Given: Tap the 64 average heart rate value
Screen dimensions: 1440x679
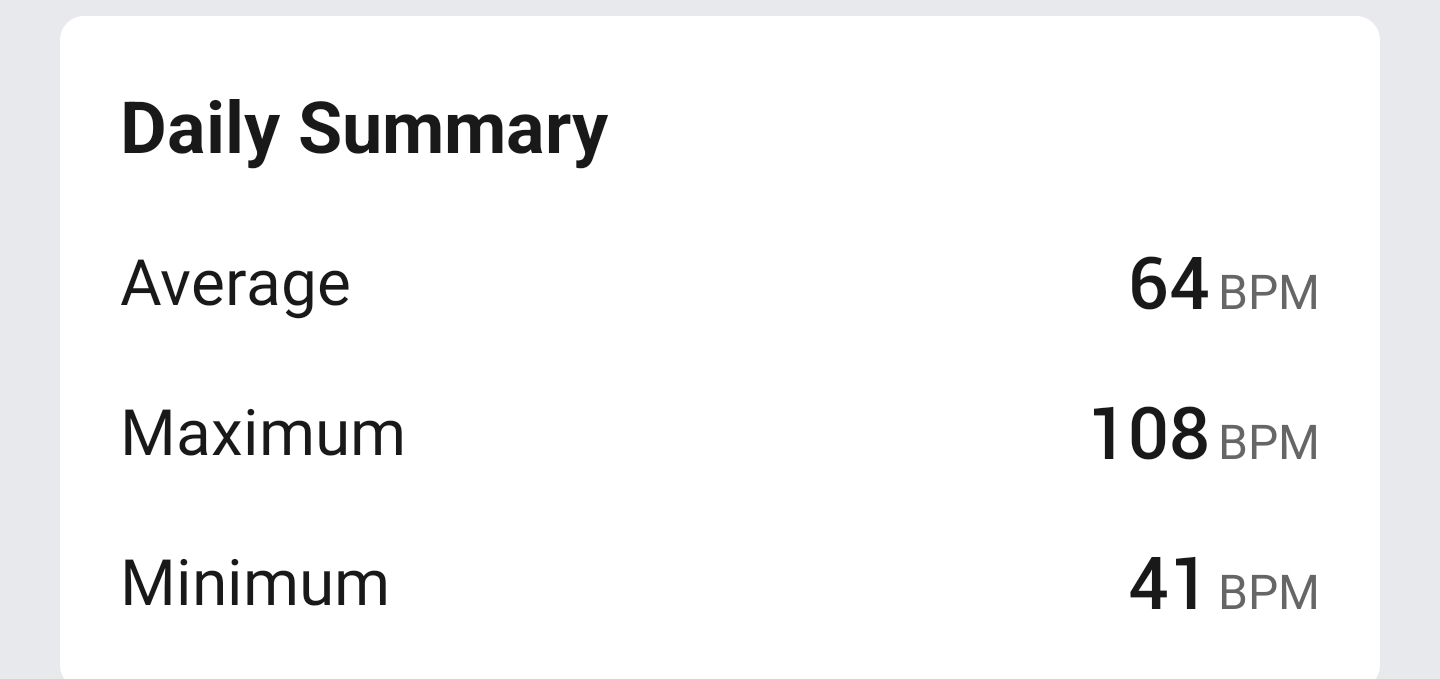Looking at the screenshot, I should [1168, 285].
